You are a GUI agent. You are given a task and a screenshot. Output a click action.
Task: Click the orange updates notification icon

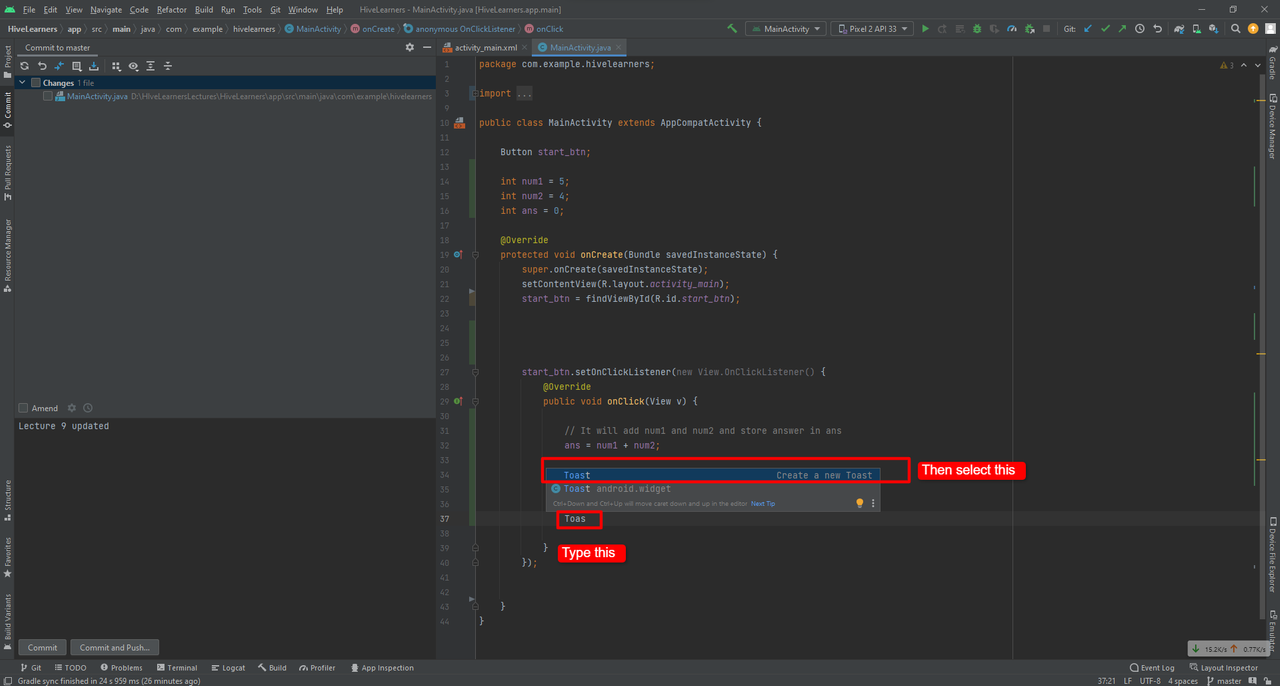pyautogui.click(x=1253, y=29)
